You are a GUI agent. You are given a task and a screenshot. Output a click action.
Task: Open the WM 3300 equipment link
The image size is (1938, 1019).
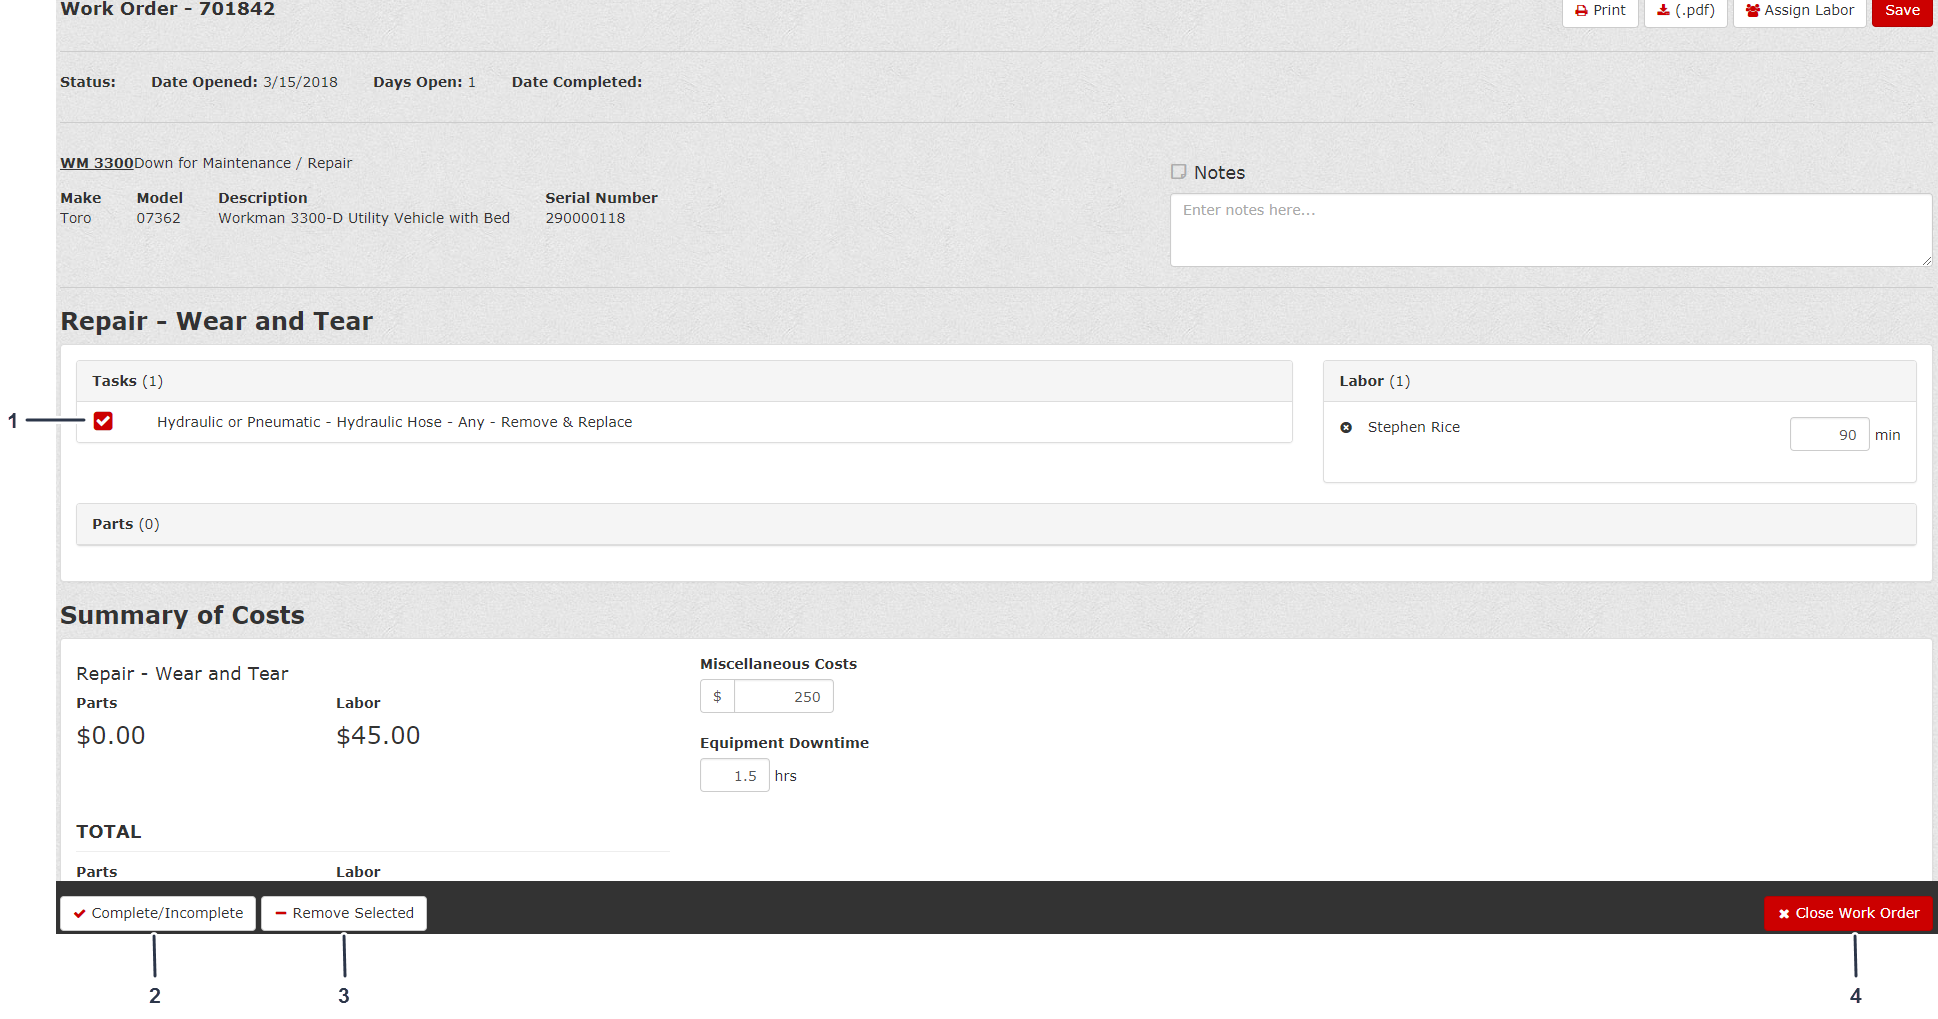[96, 163]
